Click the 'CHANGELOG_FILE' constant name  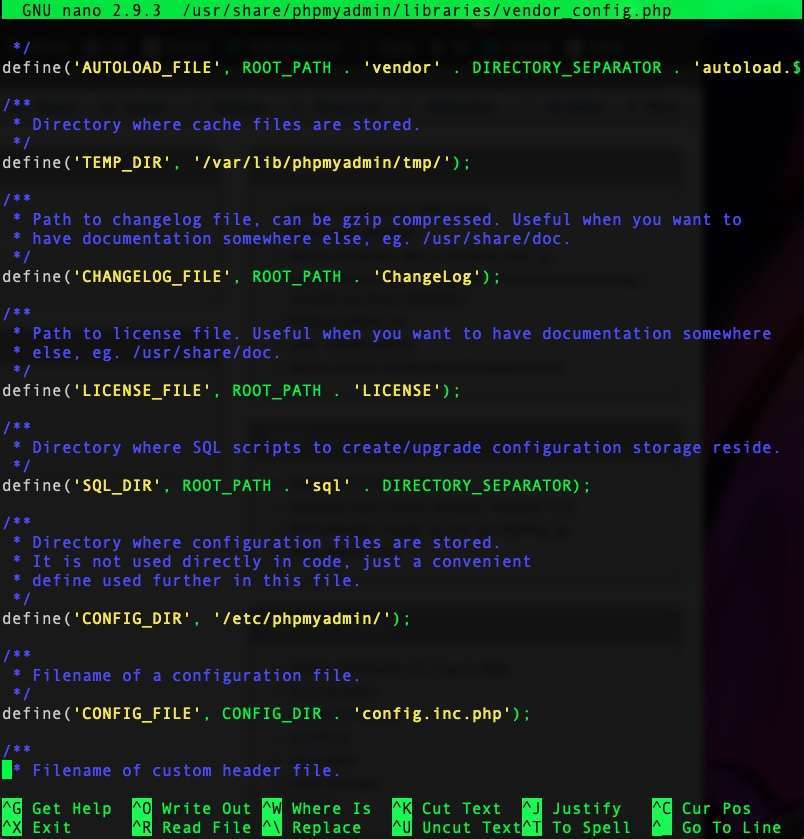coord(151,277)
